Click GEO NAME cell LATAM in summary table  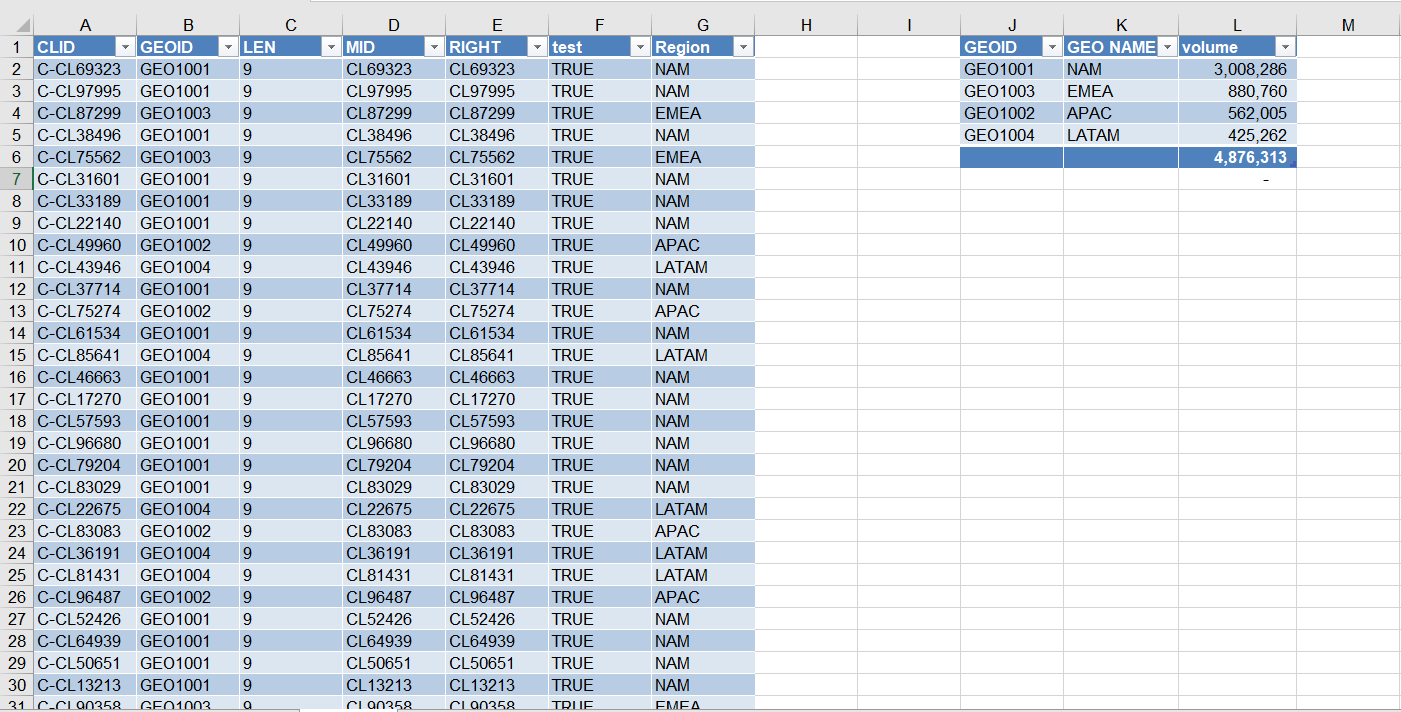point(1121,135)
